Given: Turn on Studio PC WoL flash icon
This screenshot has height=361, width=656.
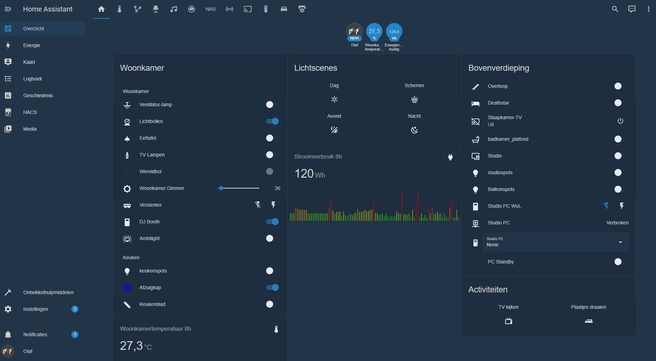Looking at the screenshot, I should click(622, 205).
